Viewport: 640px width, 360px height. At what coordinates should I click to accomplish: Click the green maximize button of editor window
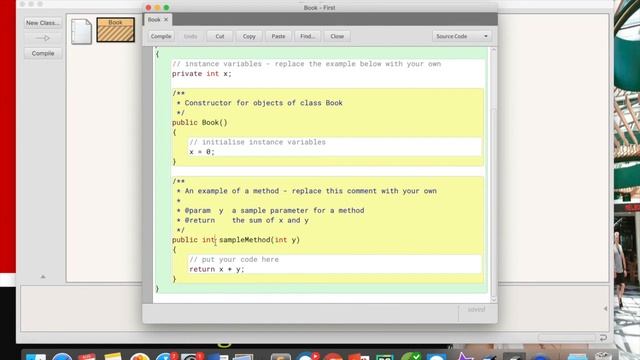point(166,7)
